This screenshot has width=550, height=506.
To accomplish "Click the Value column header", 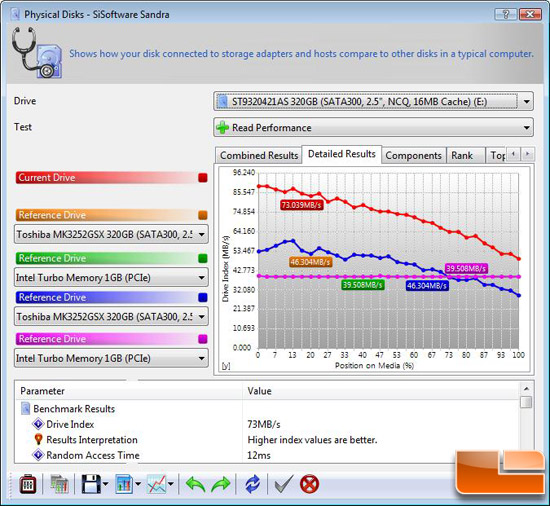I will coord(381,391).
